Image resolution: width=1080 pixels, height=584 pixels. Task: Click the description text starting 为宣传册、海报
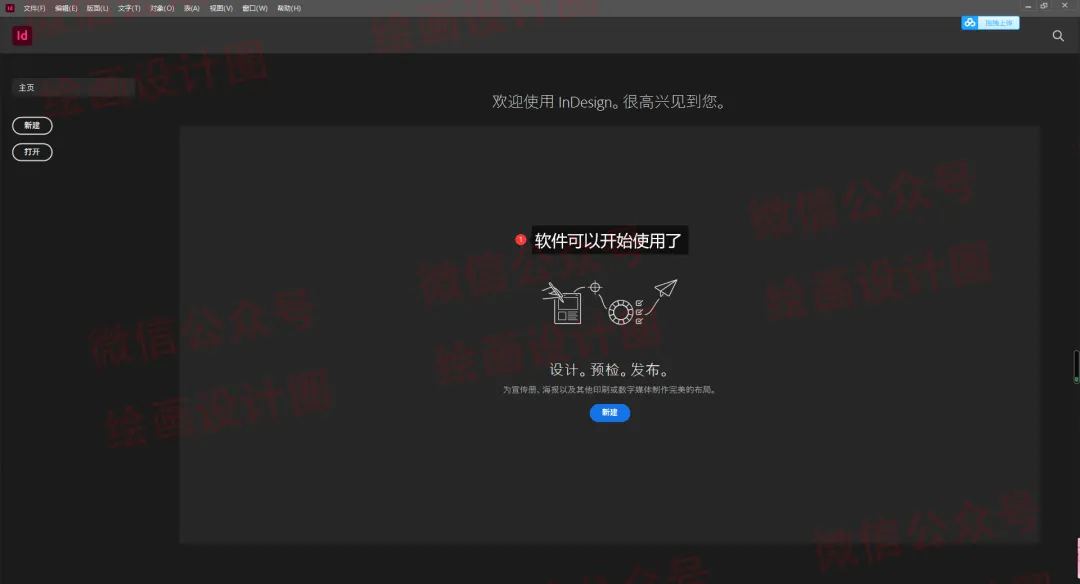(610, 390)
